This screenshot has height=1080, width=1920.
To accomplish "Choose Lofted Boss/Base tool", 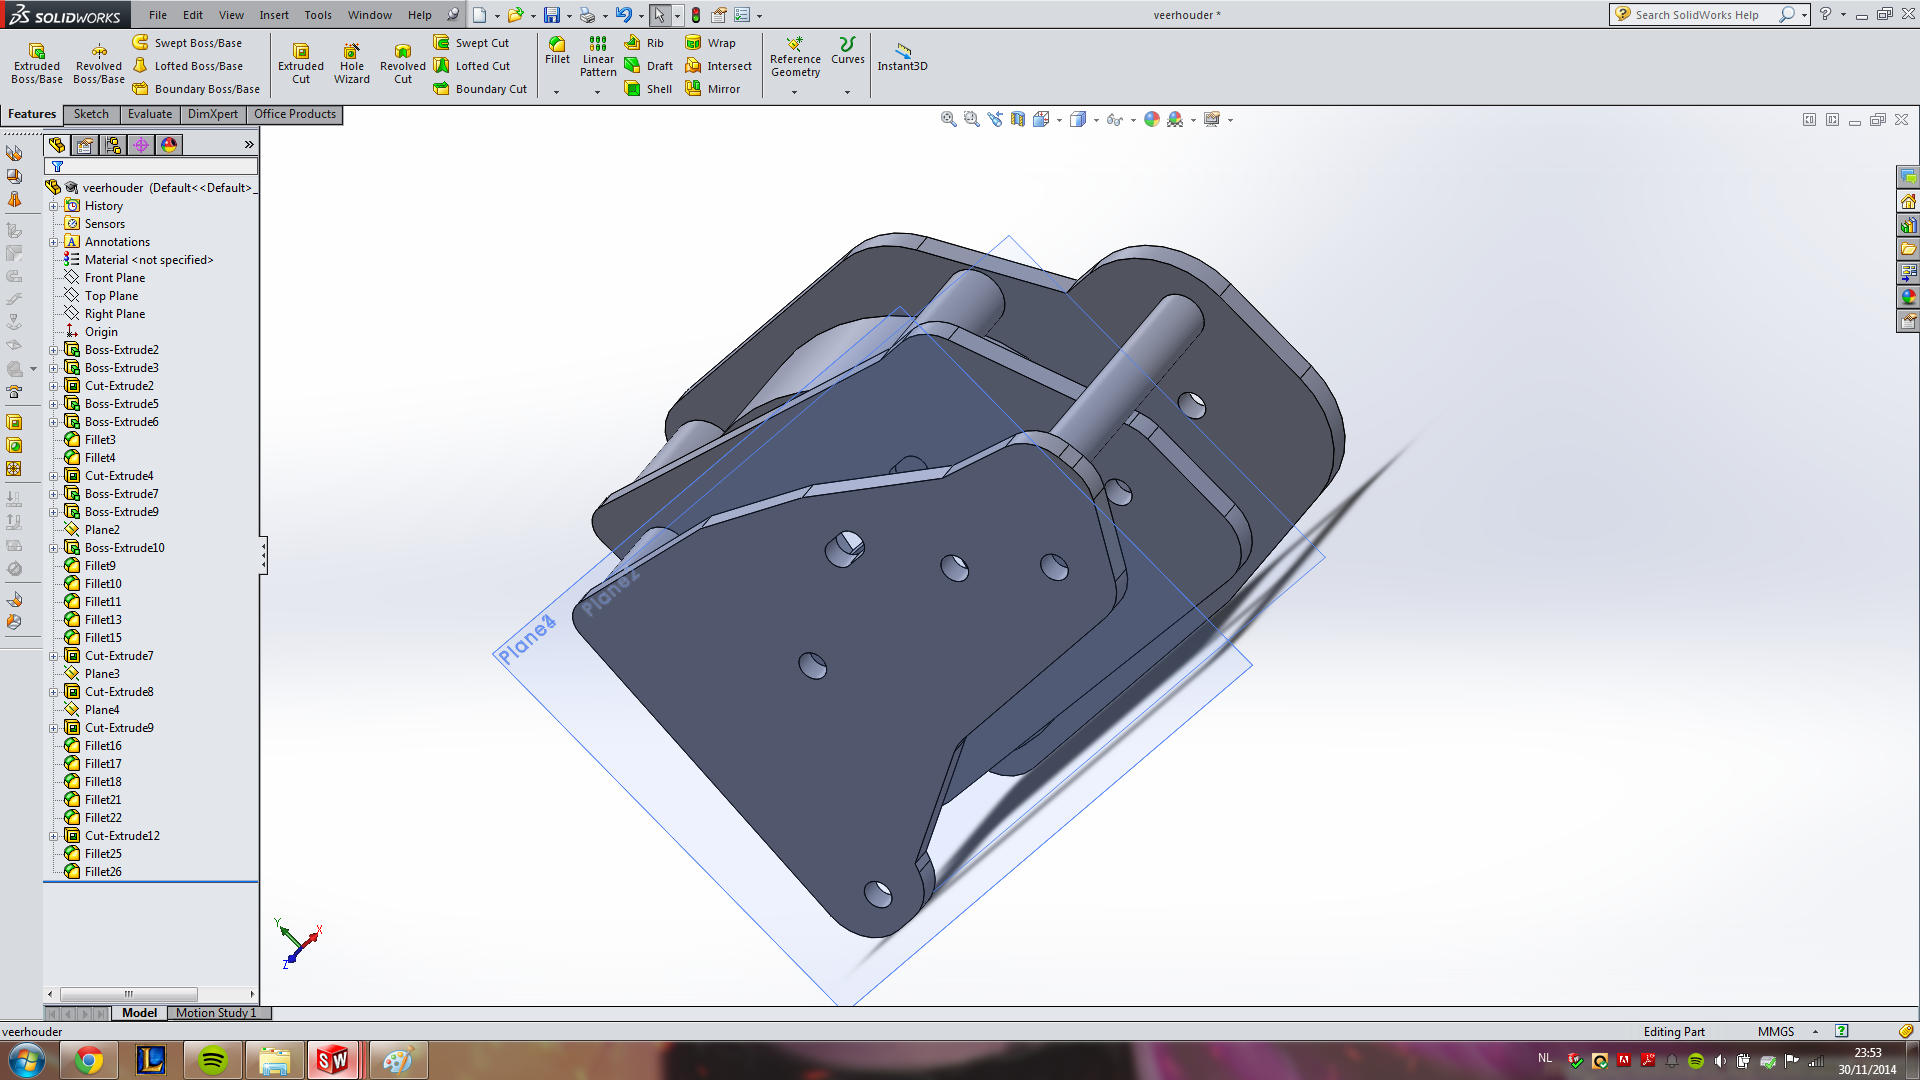I will pyautogui.click(x=187, y=66).
